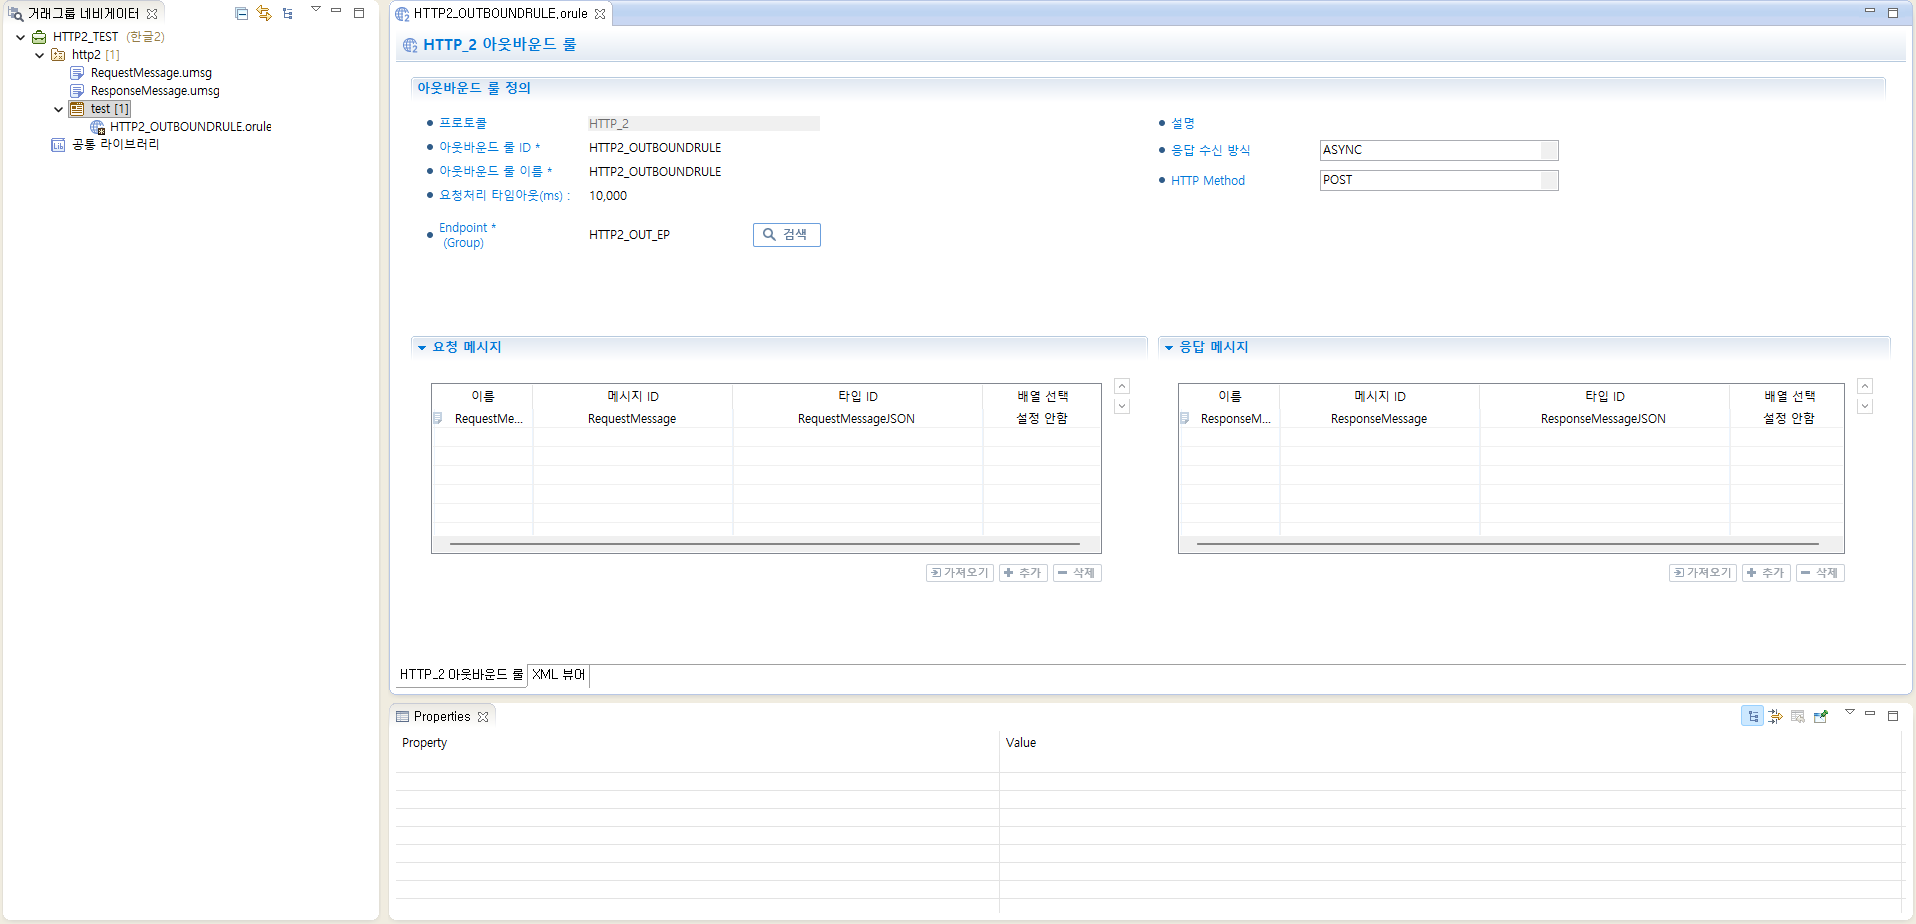Click Collapse All icon in navigator toolbar
1916x924 pixels.
coord(241,13)
